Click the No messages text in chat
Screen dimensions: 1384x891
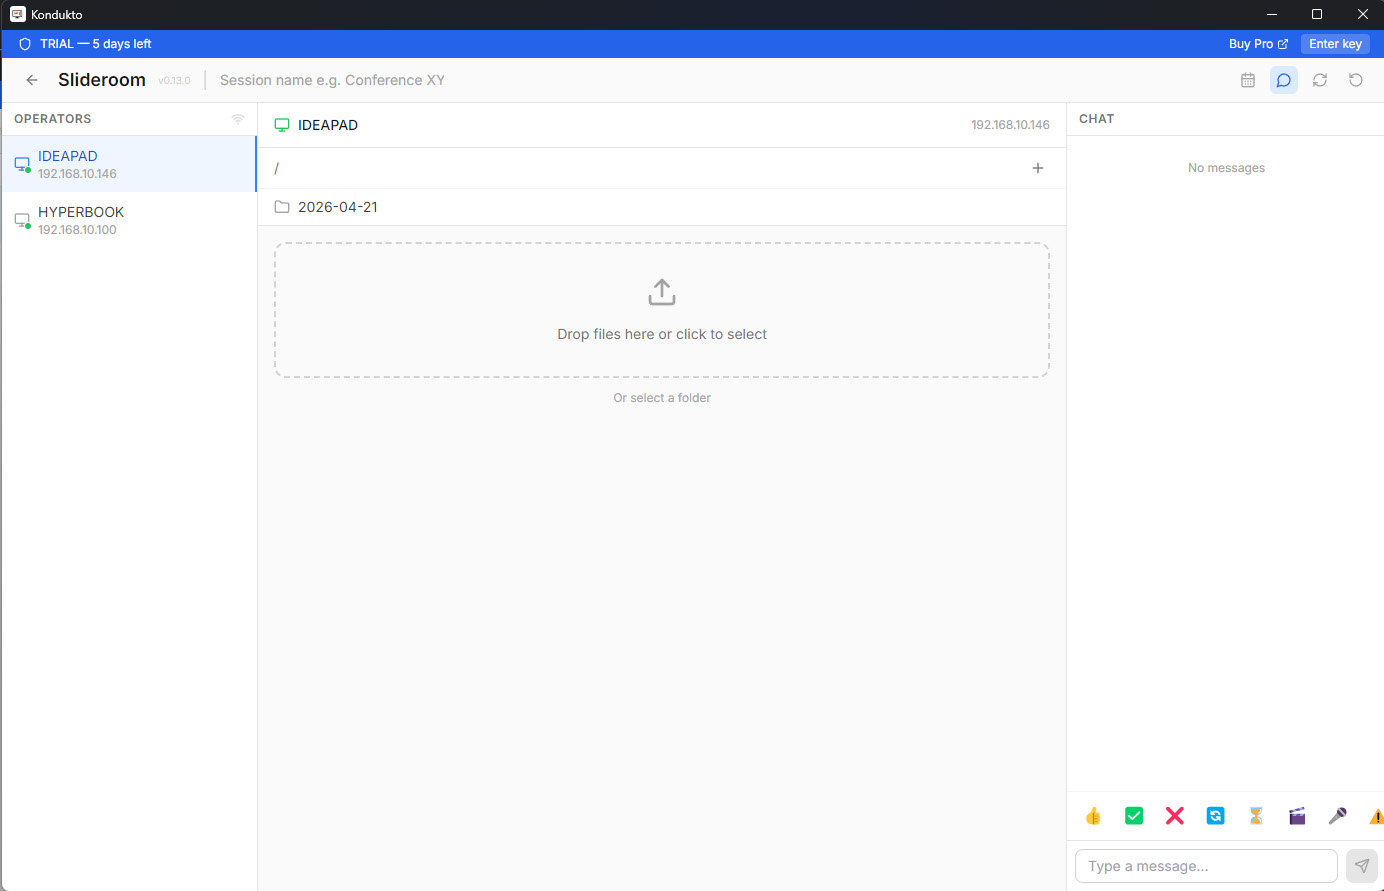coord(1226,168)
